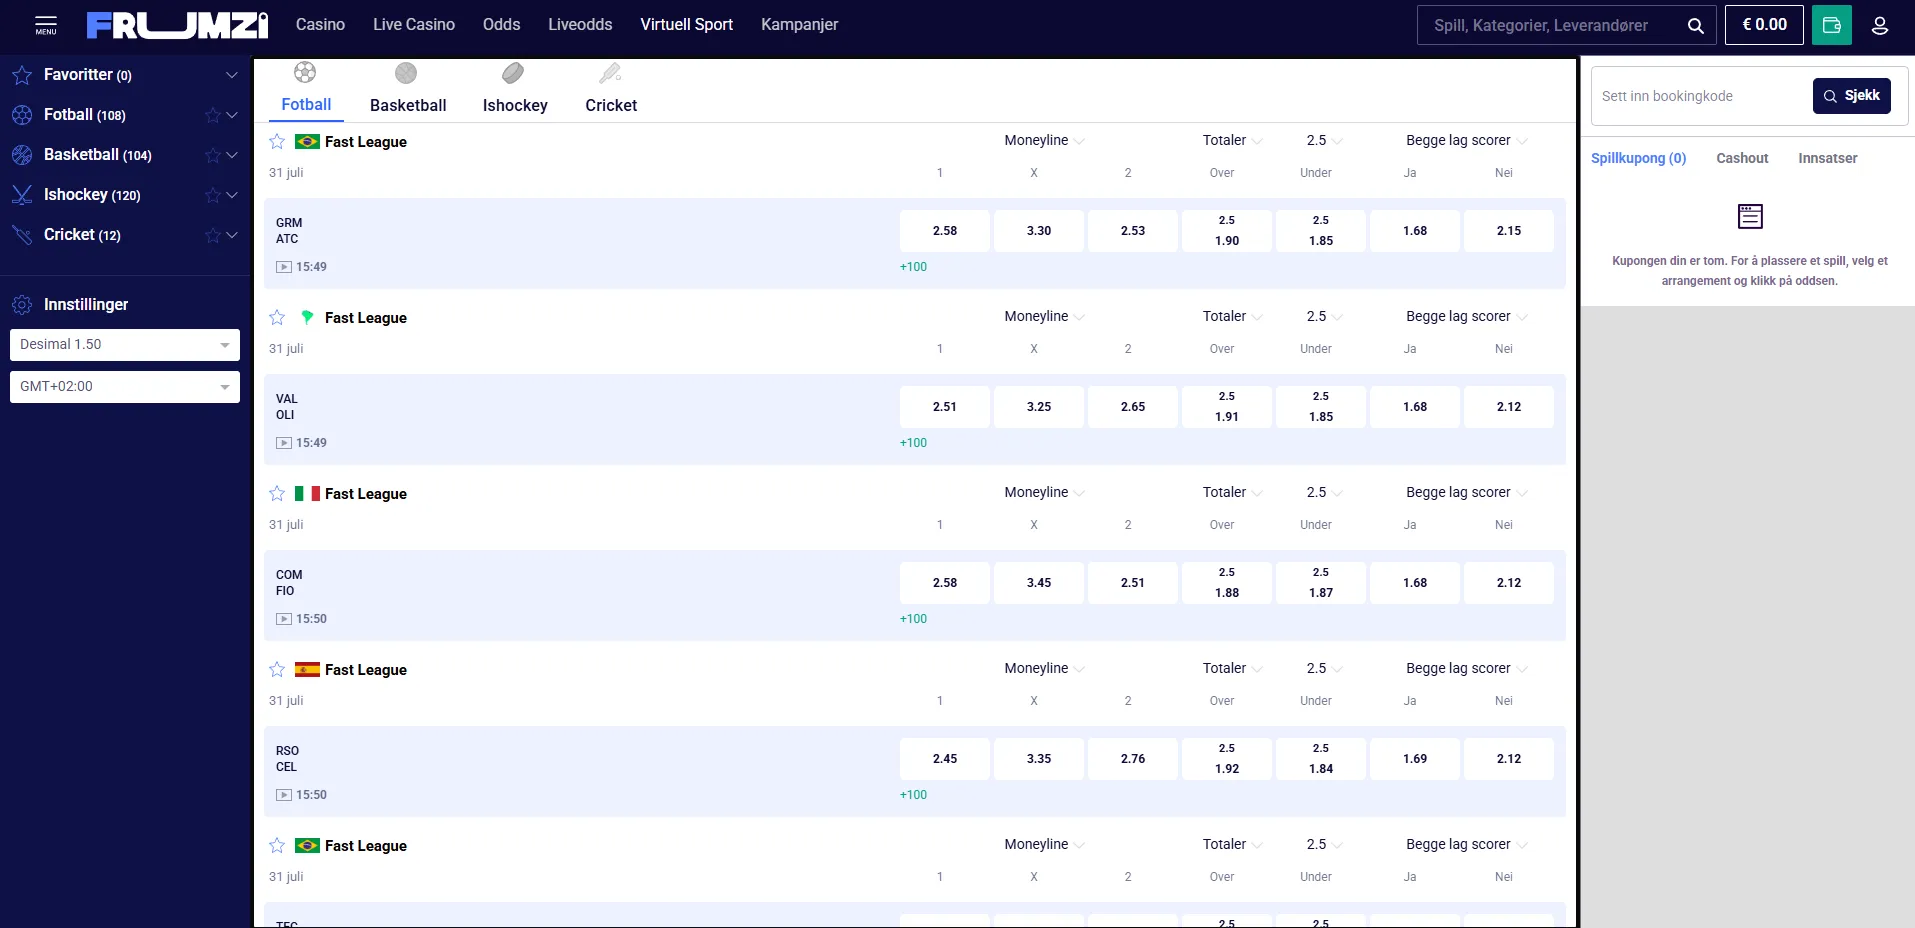Click the live stream icon beside 15:49 for GRM ATC
Image resolution: width=1915 pixels, height=928 pixels.
tap(284, 267)
